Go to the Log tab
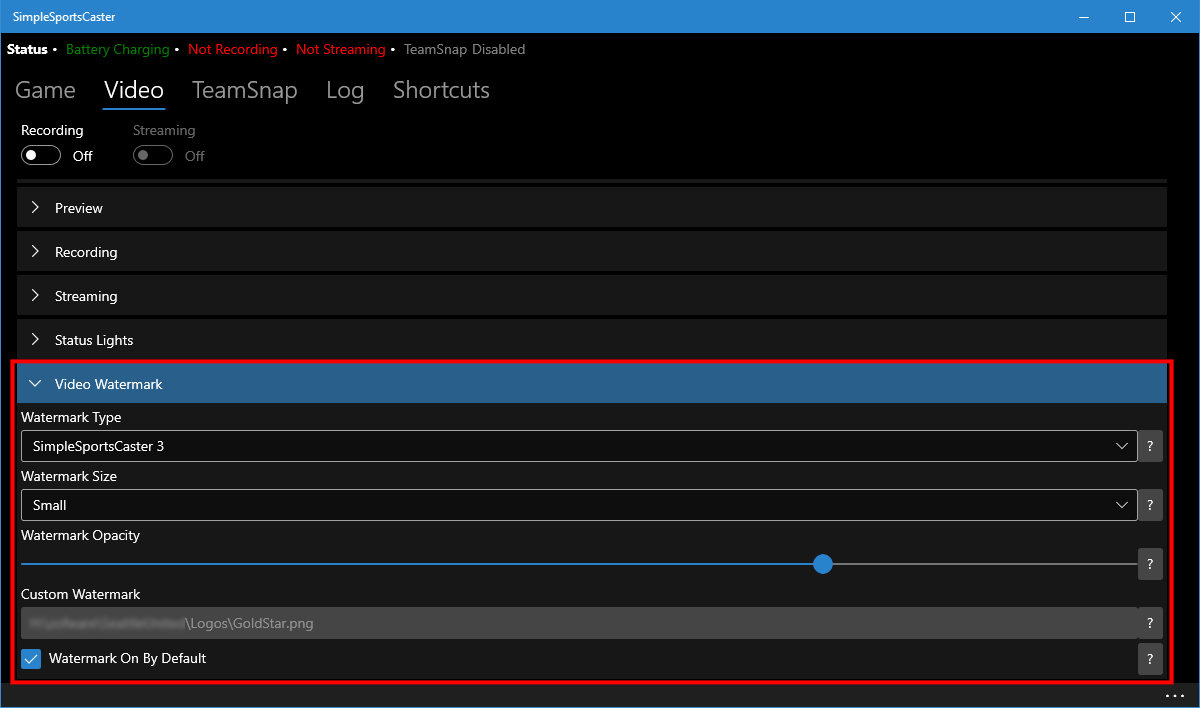 (x=345, y=90)
